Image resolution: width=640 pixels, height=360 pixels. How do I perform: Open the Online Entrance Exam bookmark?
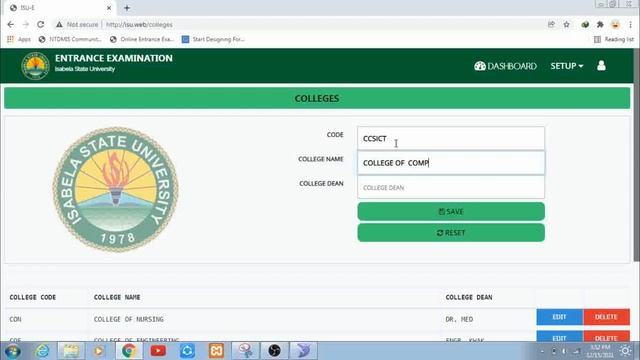[x=142, y=39]
